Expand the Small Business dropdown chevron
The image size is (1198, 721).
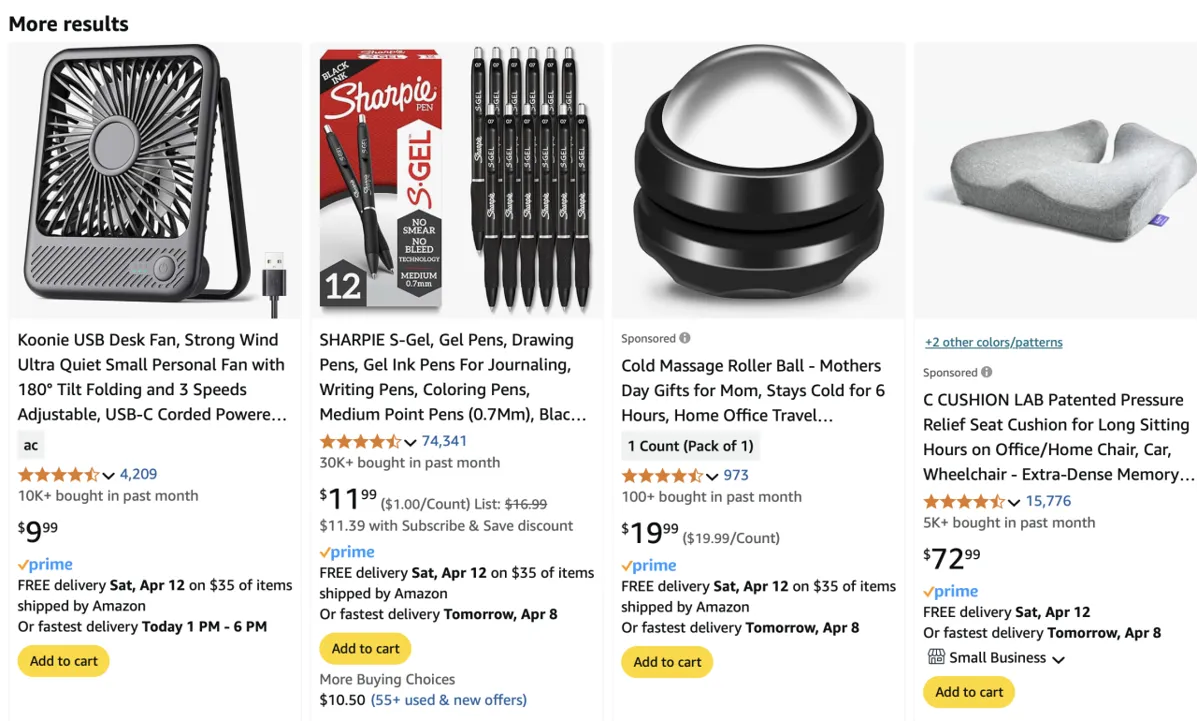coord(1058,659)
